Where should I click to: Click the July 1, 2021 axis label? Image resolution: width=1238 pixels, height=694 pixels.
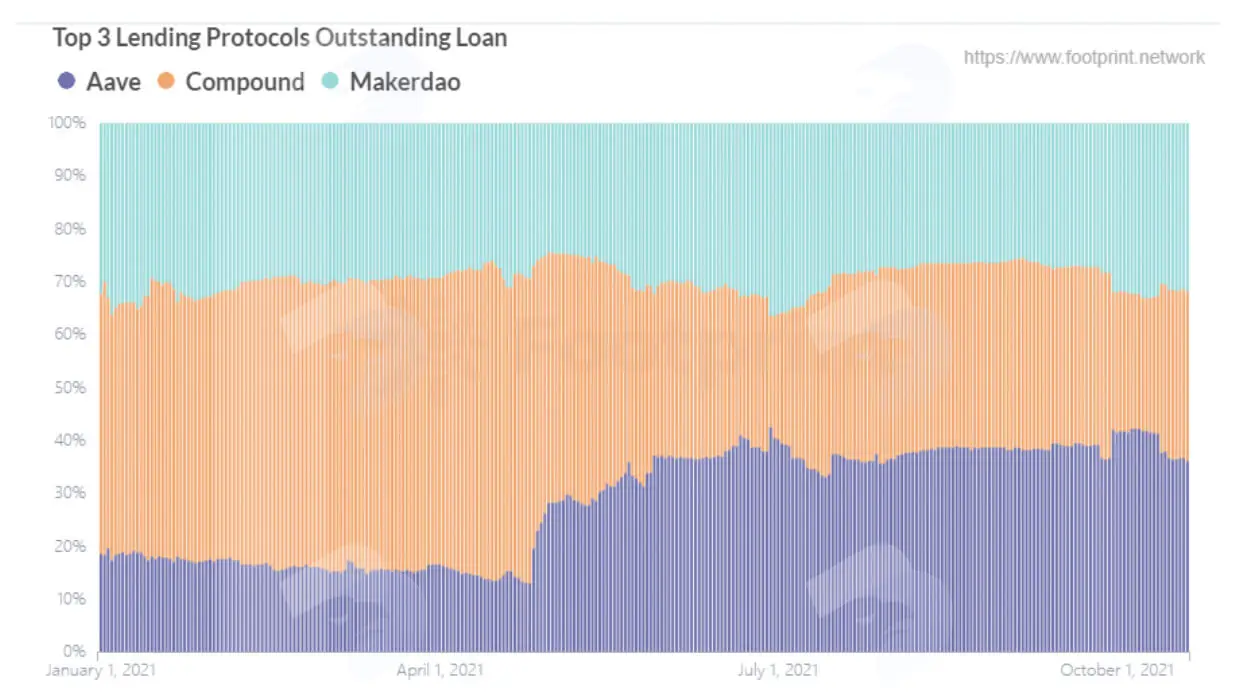click(x=777, y=669)
